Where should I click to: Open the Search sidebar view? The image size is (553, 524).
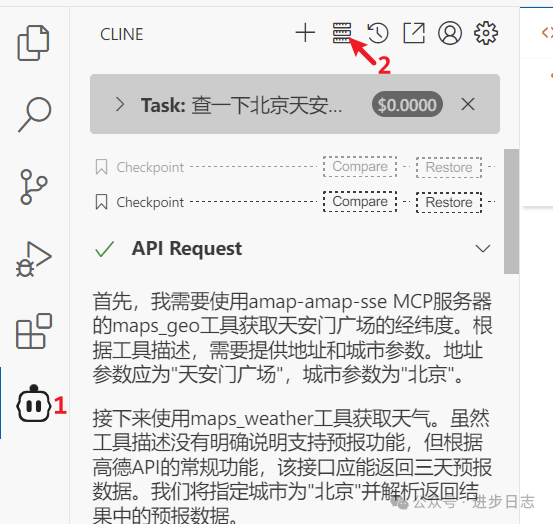tap(34, 115)
